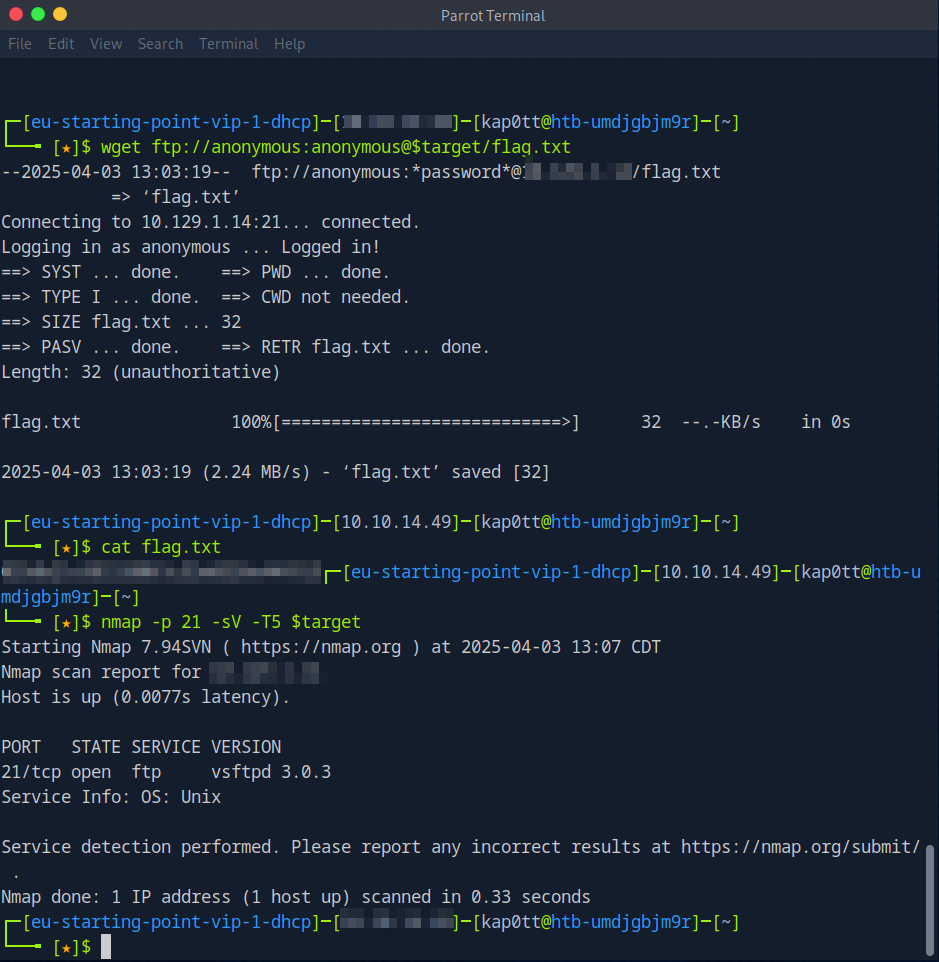Open the View menu
Viewport: 939px width, 962px height.
(x=106, y=44)
